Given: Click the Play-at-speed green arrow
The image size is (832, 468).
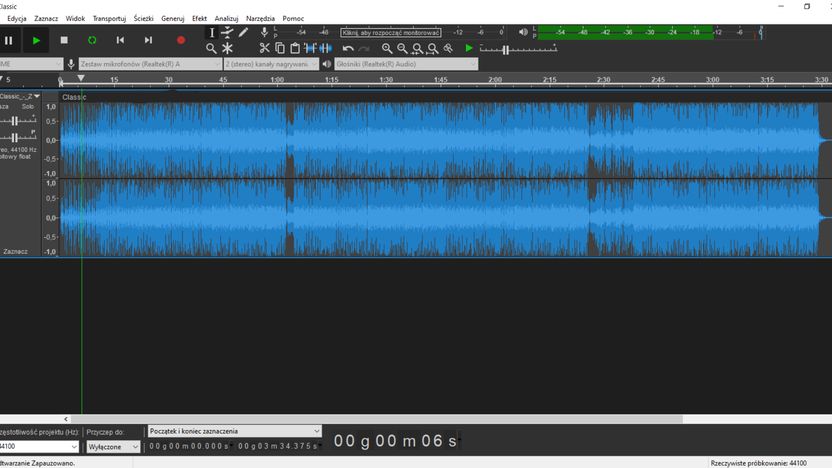Looking at the screenshot, I should (469, 49).
